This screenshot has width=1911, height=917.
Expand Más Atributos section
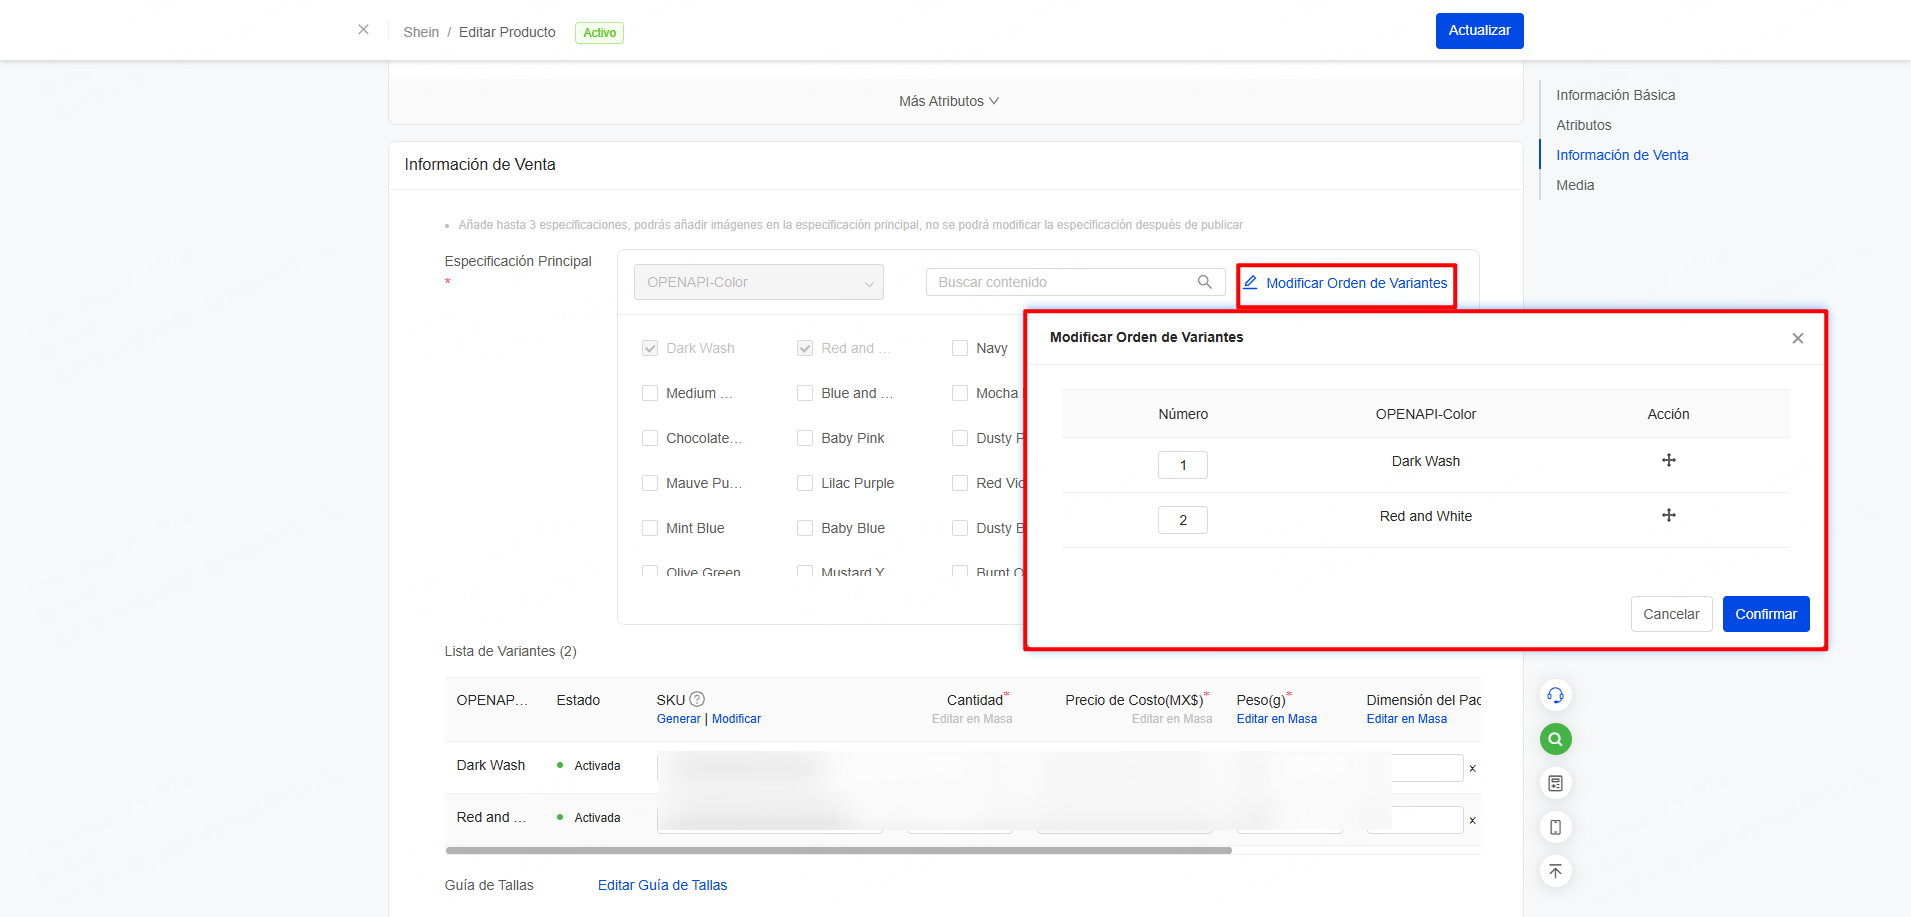(948, 101)
